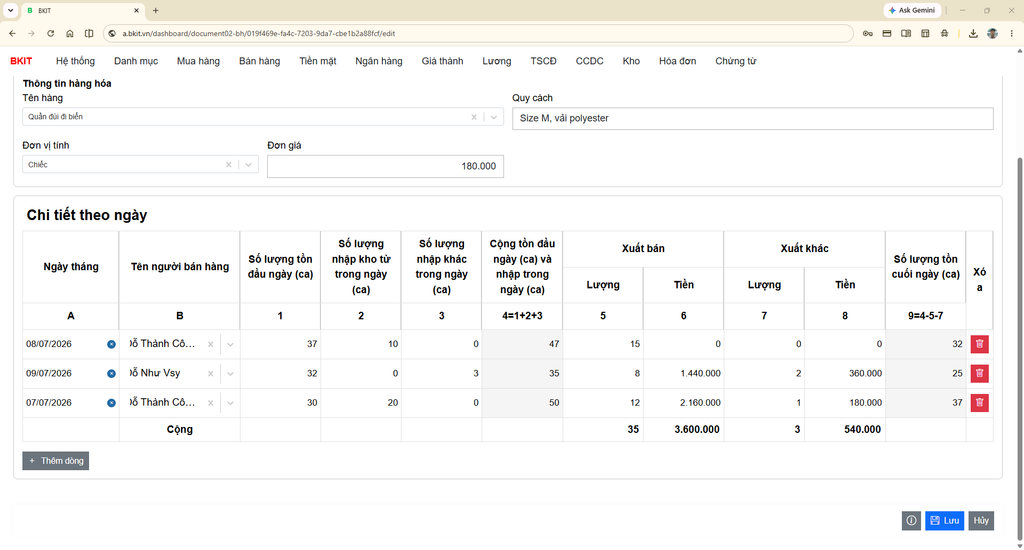Reload the current page
Screen dimensions: 1024x550
(50, 33)
